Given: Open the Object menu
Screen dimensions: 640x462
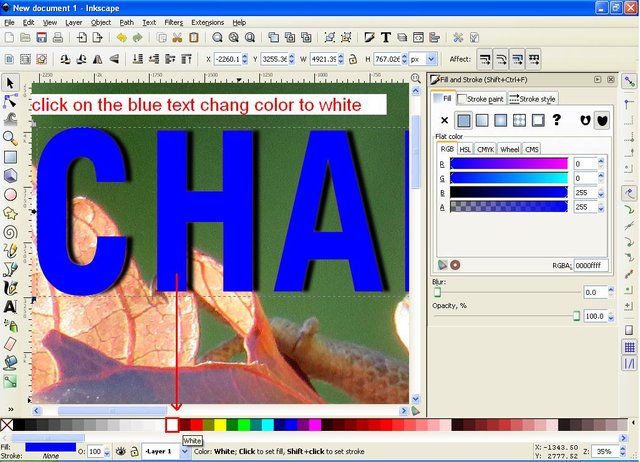Looking at the screenshot, I should 101,22.
